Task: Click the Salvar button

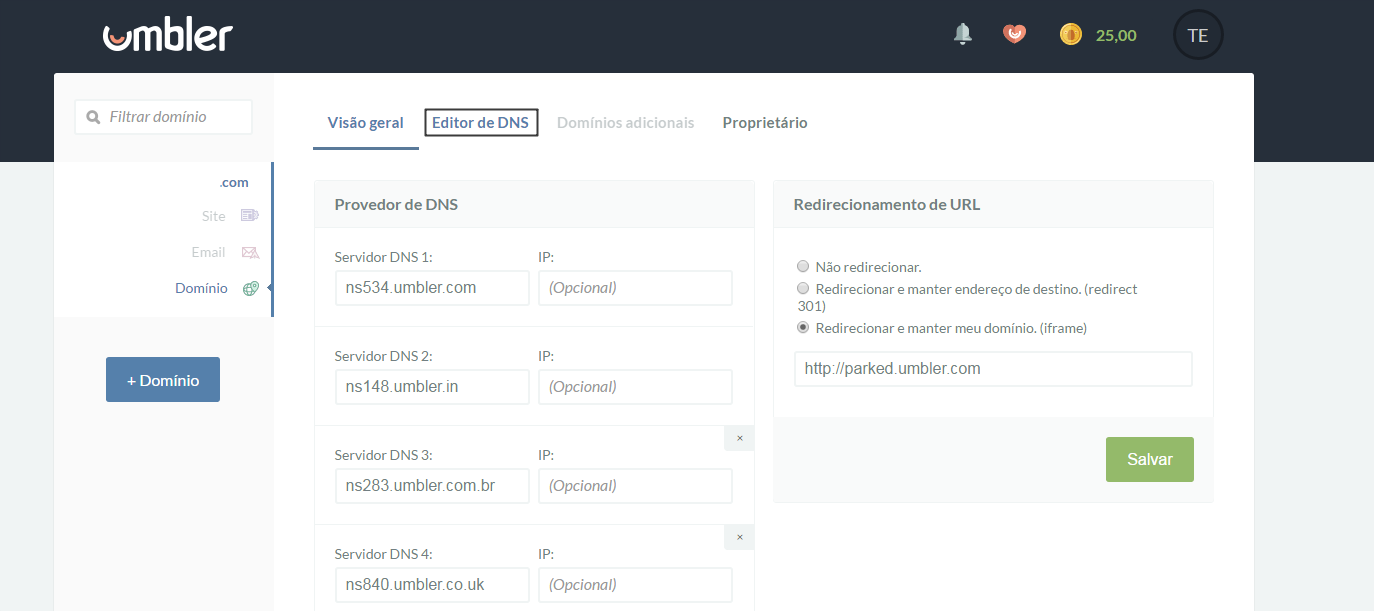Action: (1150, 459)
